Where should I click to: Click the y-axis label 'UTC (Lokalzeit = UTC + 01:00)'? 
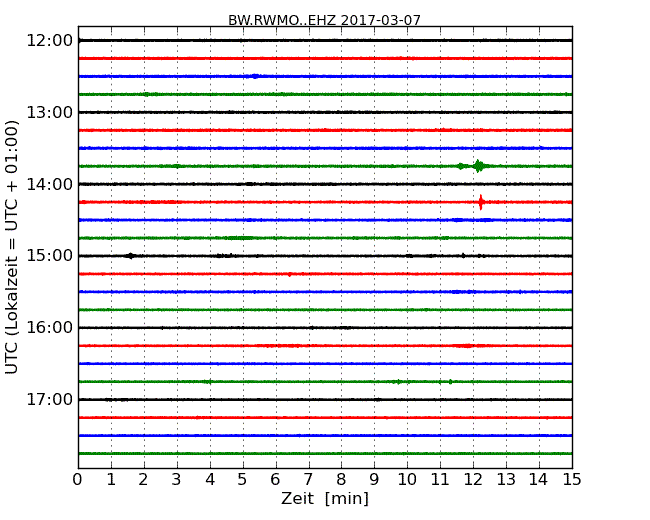pyautogui.click(x=12, y=247)
